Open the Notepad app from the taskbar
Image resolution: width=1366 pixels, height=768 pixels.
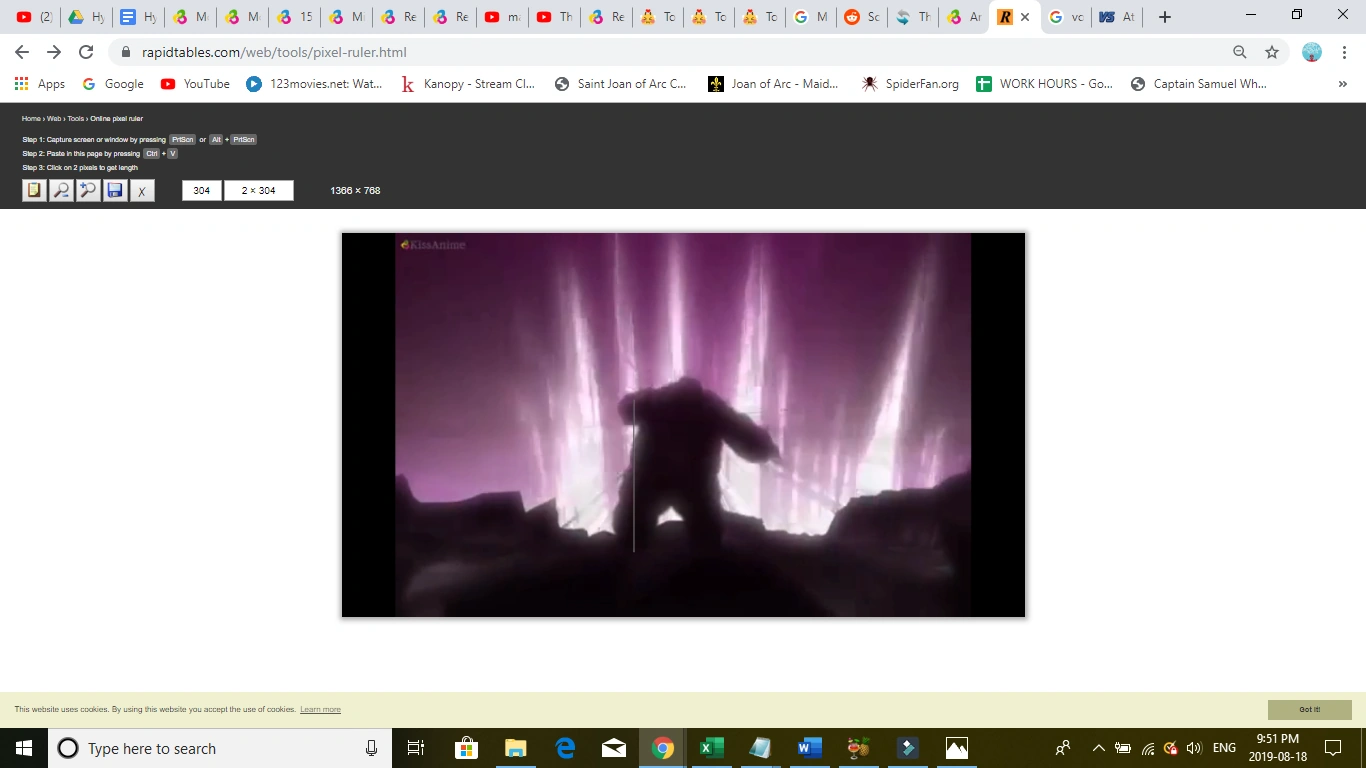coord(760,748)
